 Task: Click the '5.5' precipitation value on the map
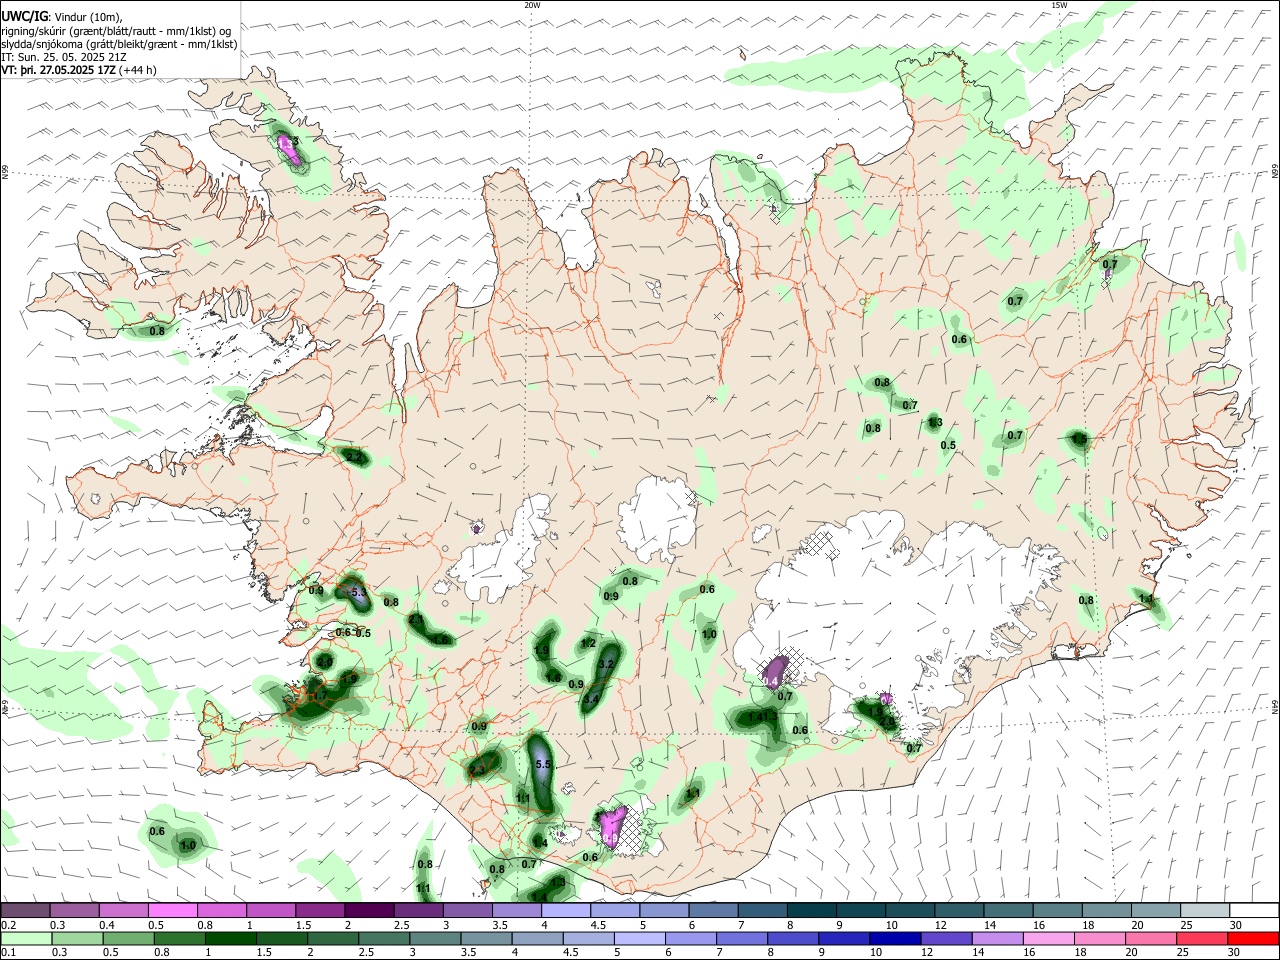click(x=544, y=764)
